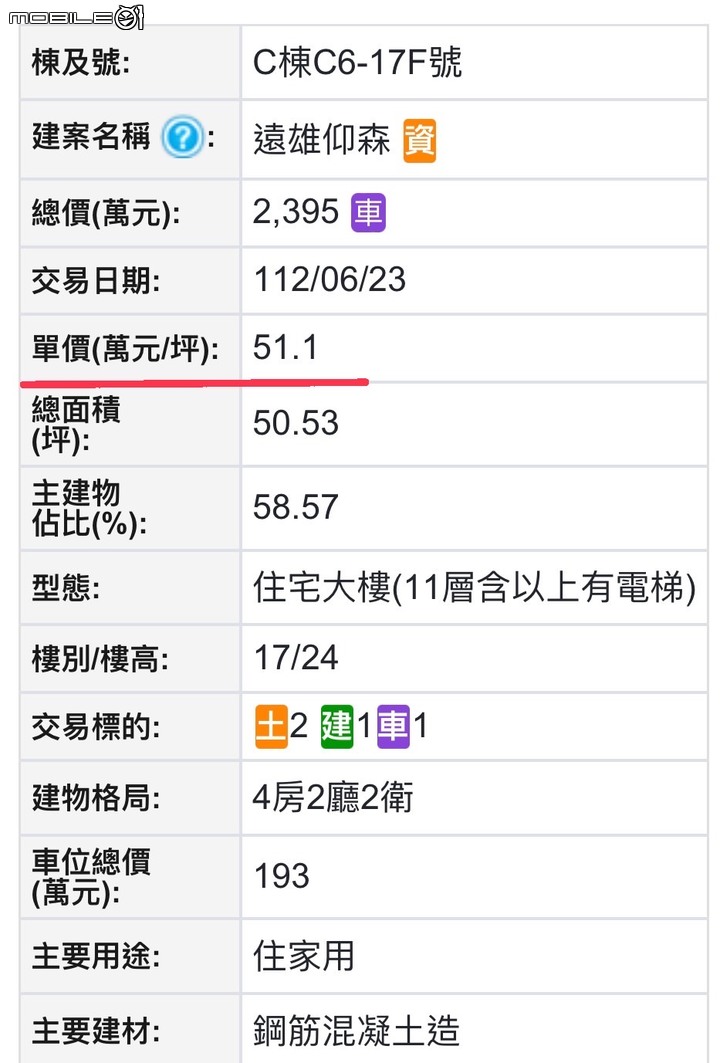This screenshot has height=1063, width=720.
Task: Click the Mobile01 logo watermark
Action: (x=77, y=17)
